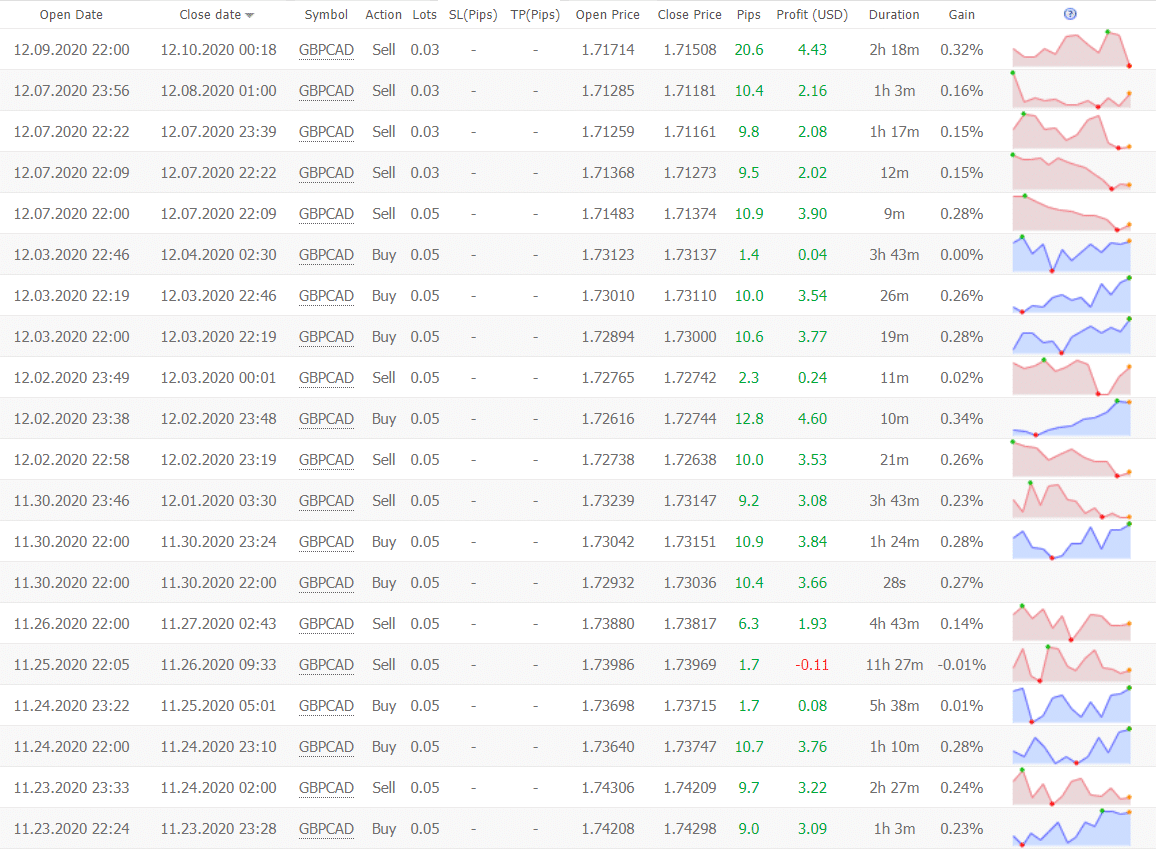Image resolution: width=1157 pixels, height=849 pixels.
Task: Select gain value 0.34%
Action: pyautogui.click(x=961, y=419)
